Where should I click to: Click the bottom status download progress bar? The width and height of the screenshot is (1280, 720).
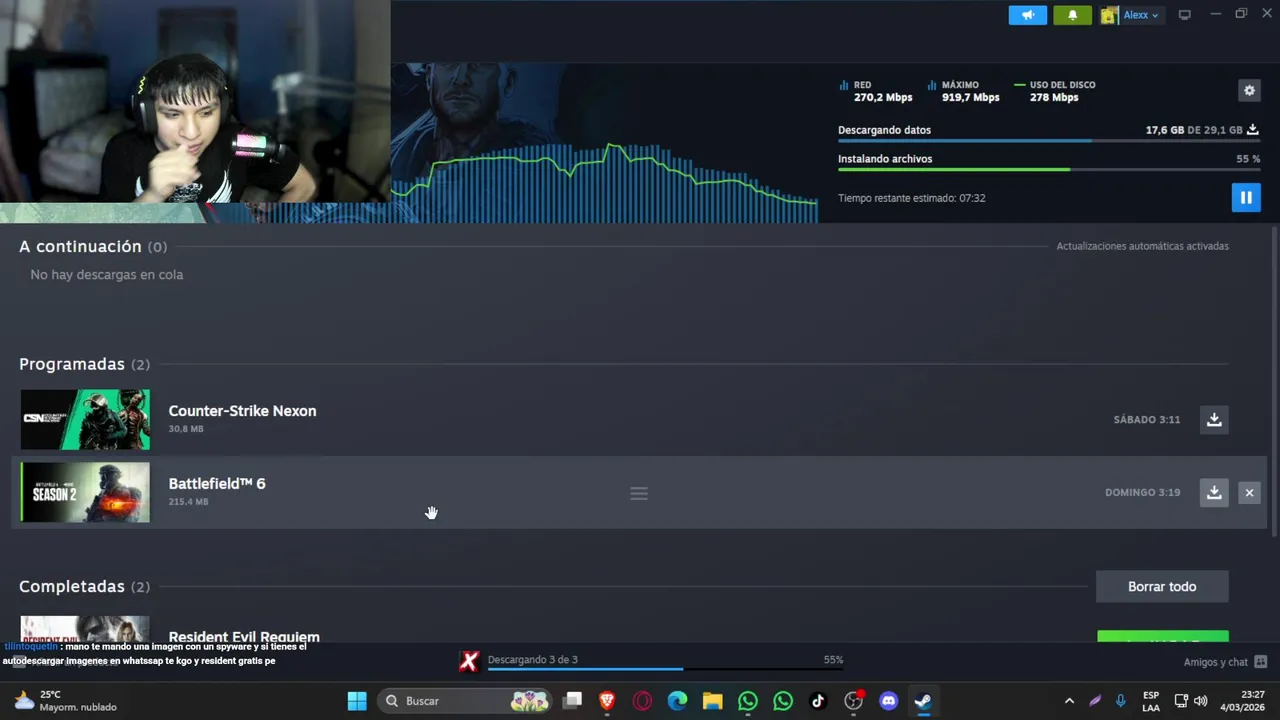pyautogui.click(x=664, y=669)
